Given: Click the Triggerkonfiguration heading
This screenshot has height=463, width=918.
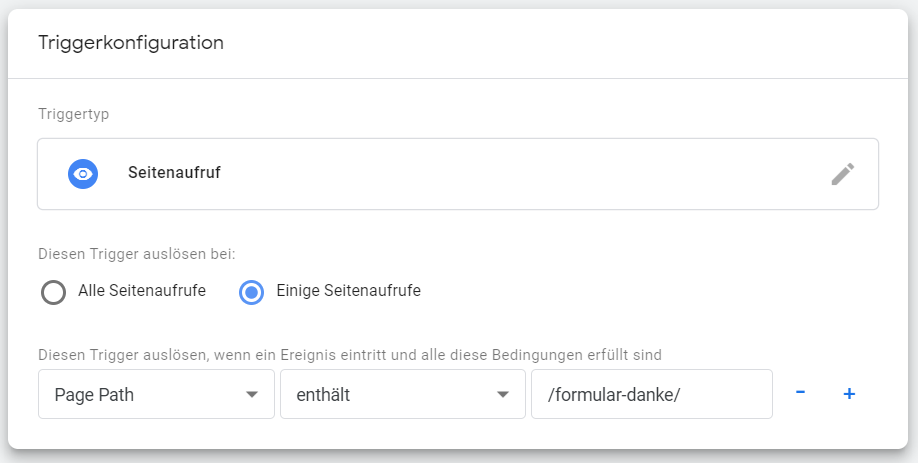Looking at the screenshot, I should (x=131, y=43).
